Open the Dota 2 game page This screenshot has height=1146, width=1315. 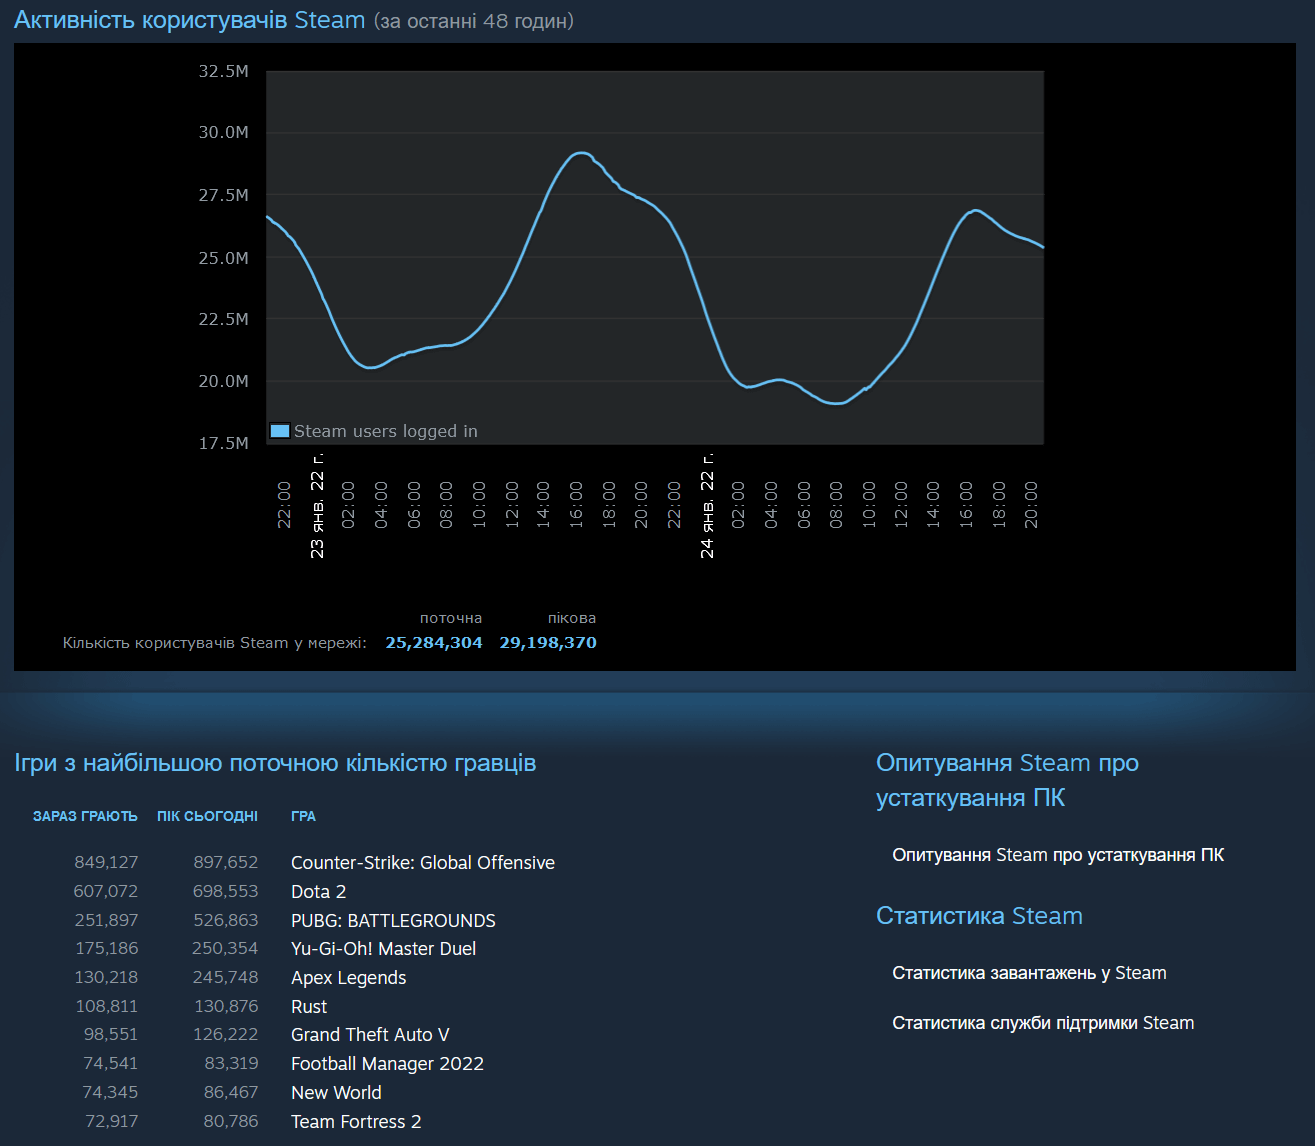318,891
